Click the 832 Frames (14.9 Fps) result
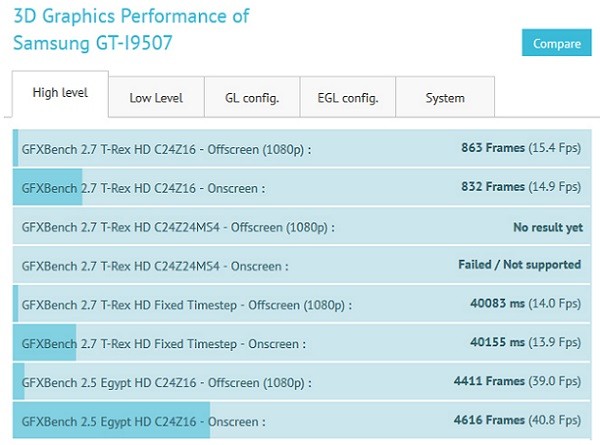Image resolution: width=600 pixels, height=445 pixels. pyautogui.click(x=521, y=187)
